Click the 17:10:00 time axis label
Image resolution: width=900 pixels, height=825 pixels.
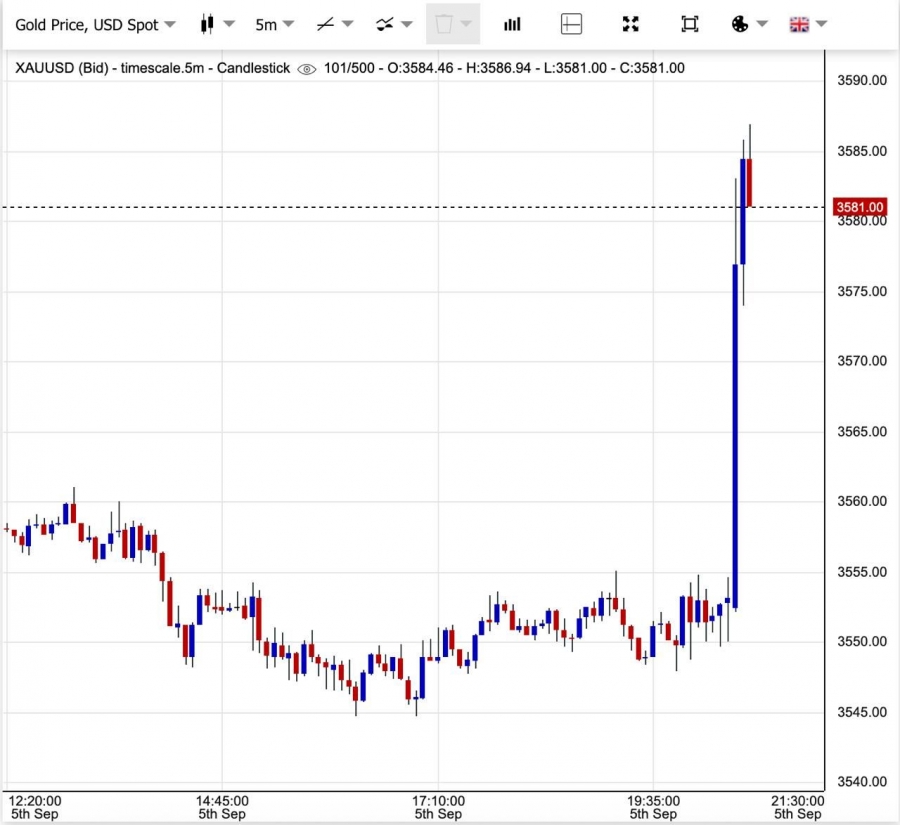click(x=438, y=800)
